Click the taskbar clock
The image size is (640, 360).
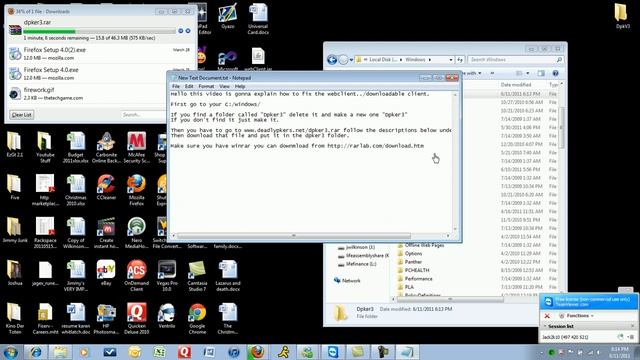coord(620,352)
